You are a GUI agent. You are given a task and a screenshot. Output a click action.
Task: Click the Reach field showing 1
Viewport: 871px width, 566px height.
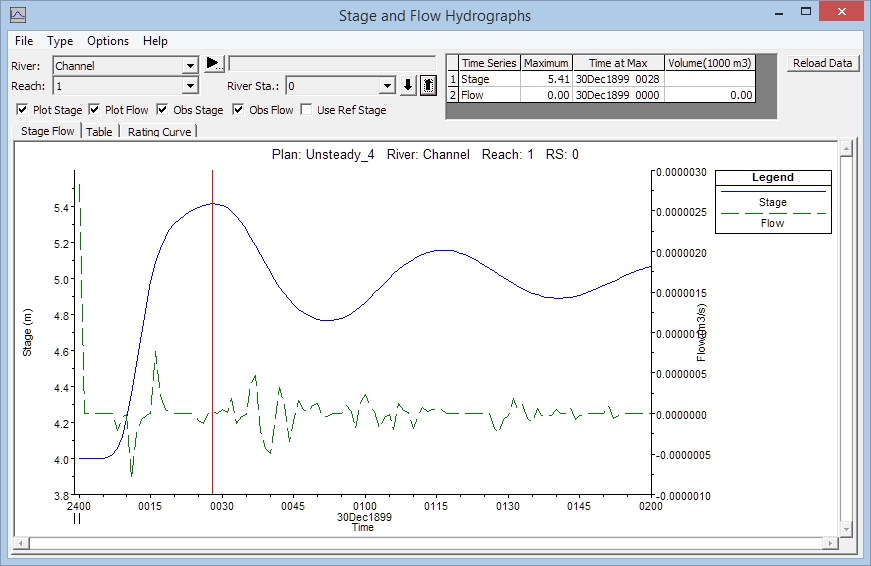click(x=118, y=86)
